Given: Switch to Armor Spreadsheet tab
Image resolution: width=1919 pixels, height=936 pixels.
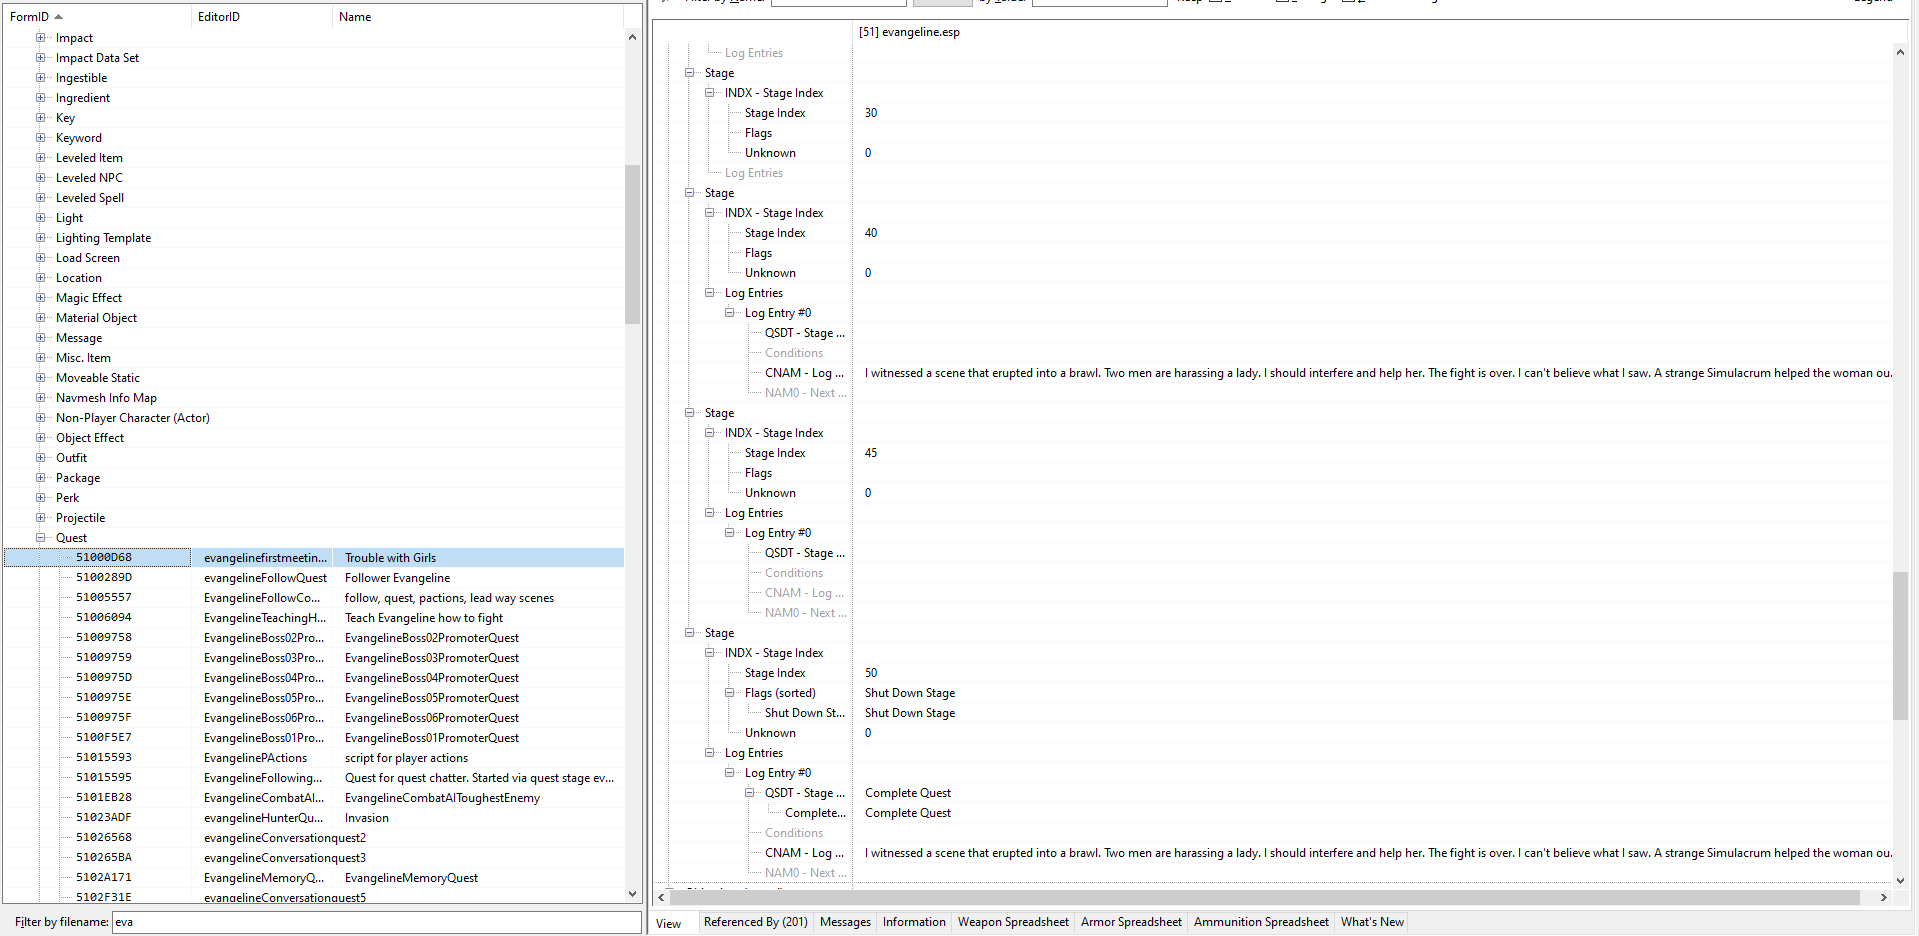Looking at the screenshot, I should tap(1131, 922).
